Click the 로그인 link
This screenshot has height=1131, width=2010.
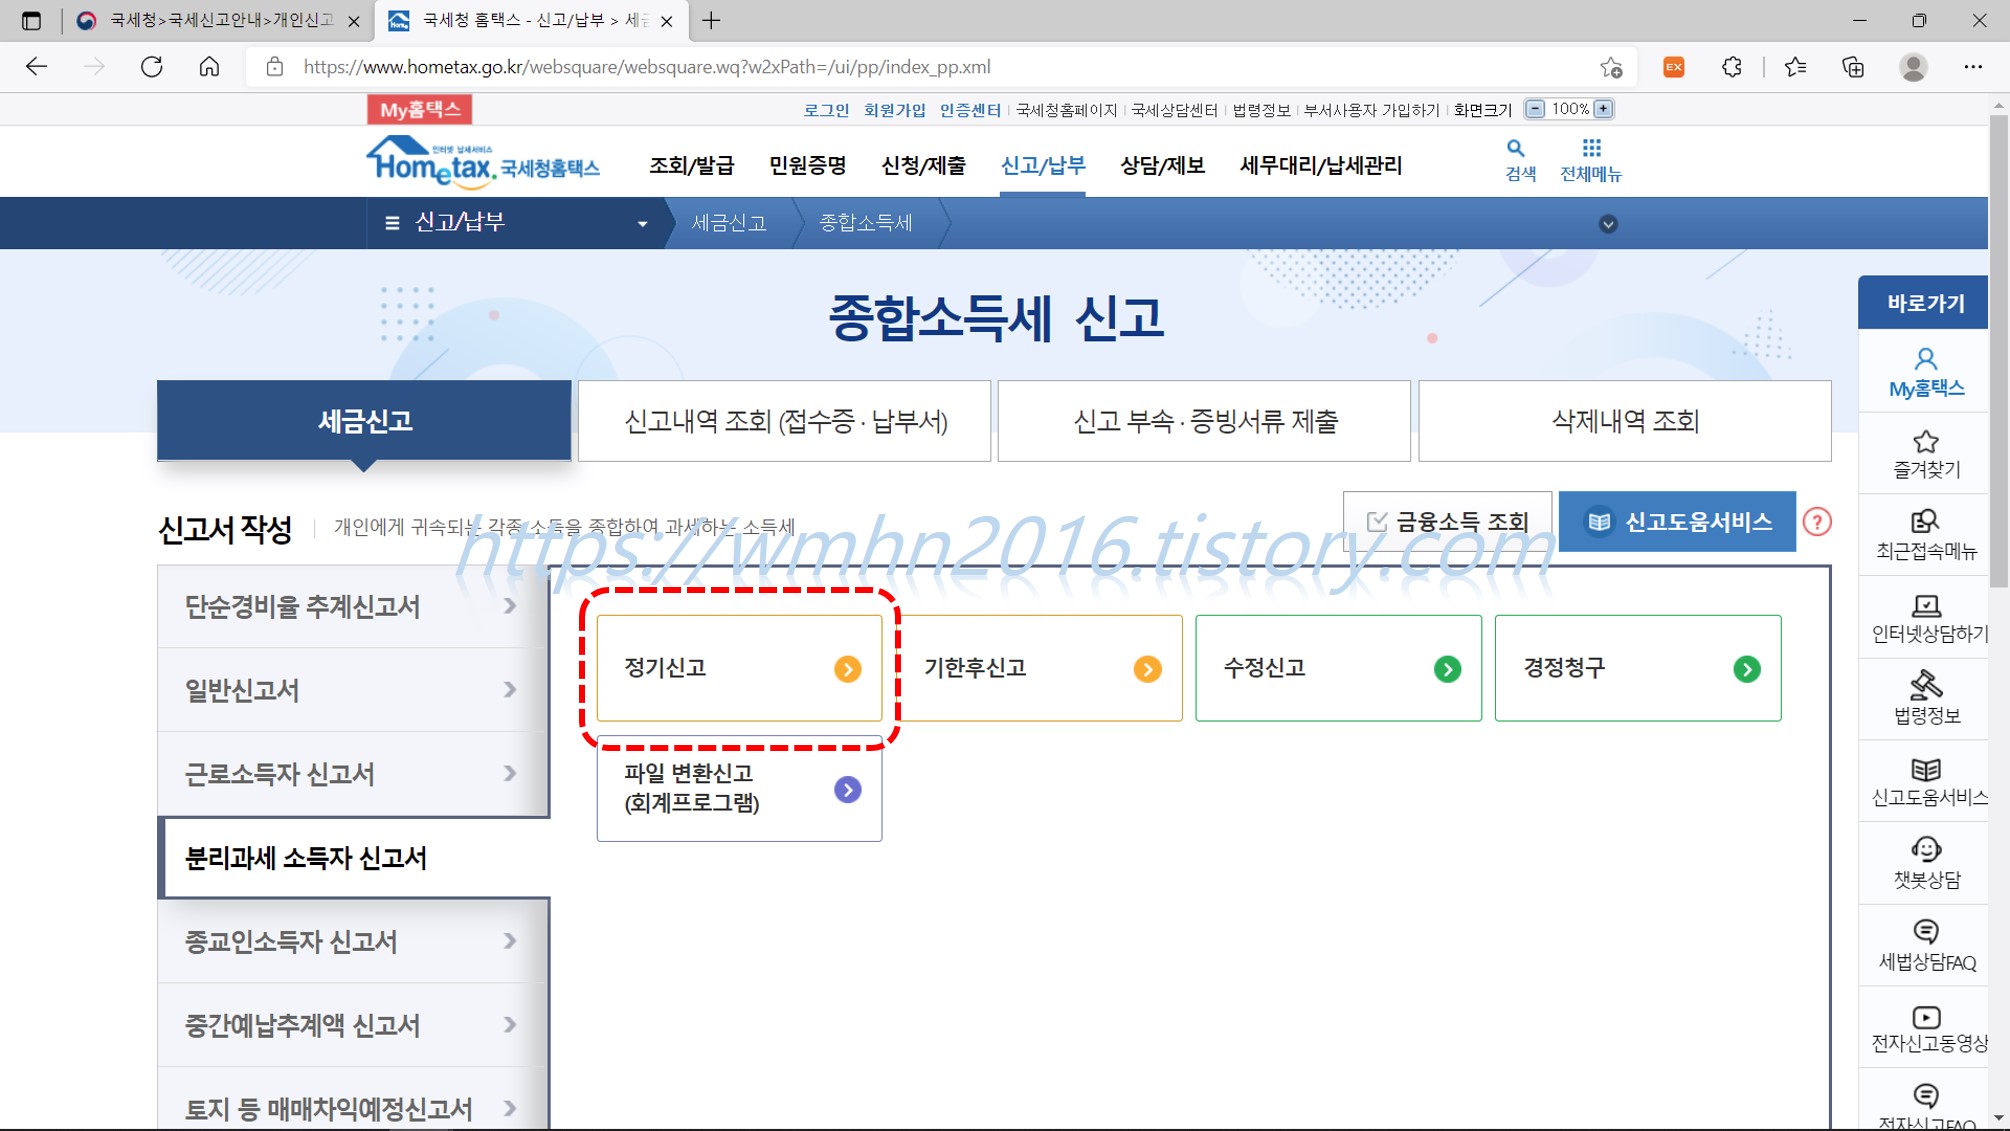pos(826,110)
